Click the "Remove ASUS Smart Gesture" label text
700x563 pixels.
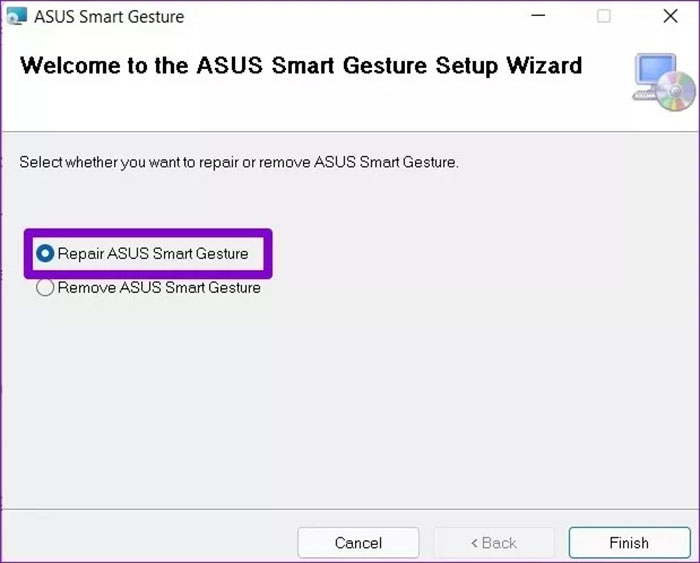pos(159,288)
